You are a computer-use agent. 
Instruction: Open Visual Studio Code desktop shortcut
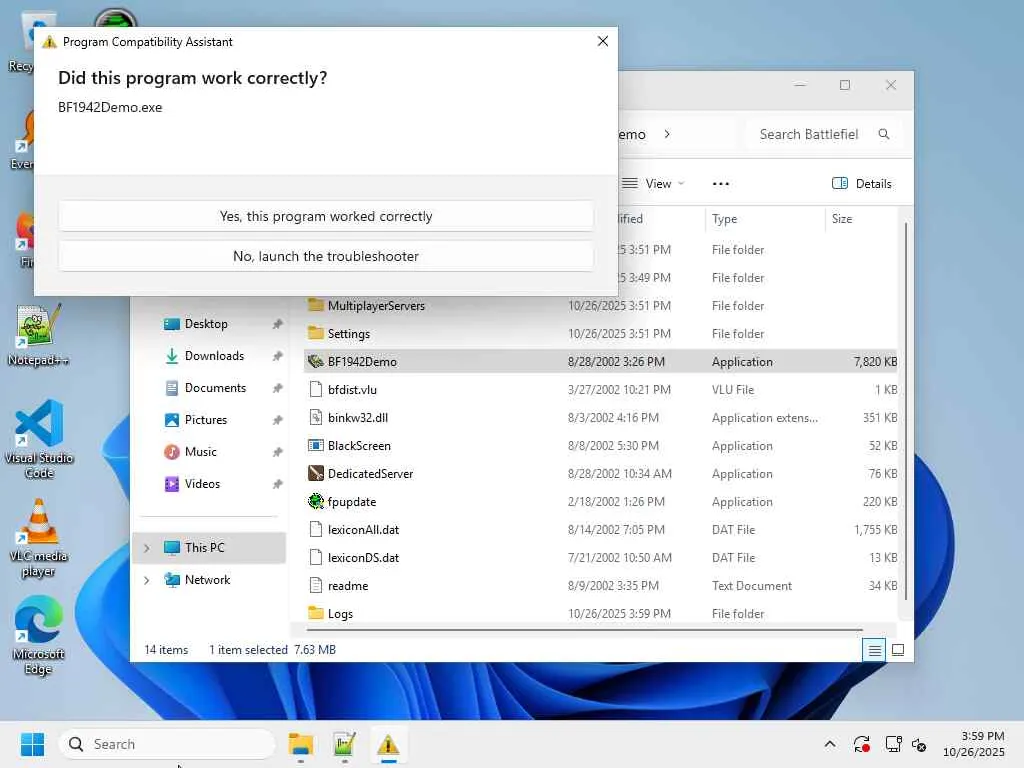39,440
